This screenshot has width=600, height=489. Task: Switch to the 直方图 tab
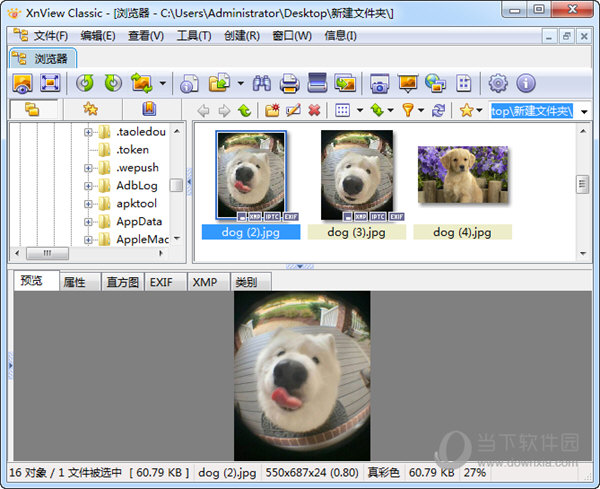tap(123, 283)
